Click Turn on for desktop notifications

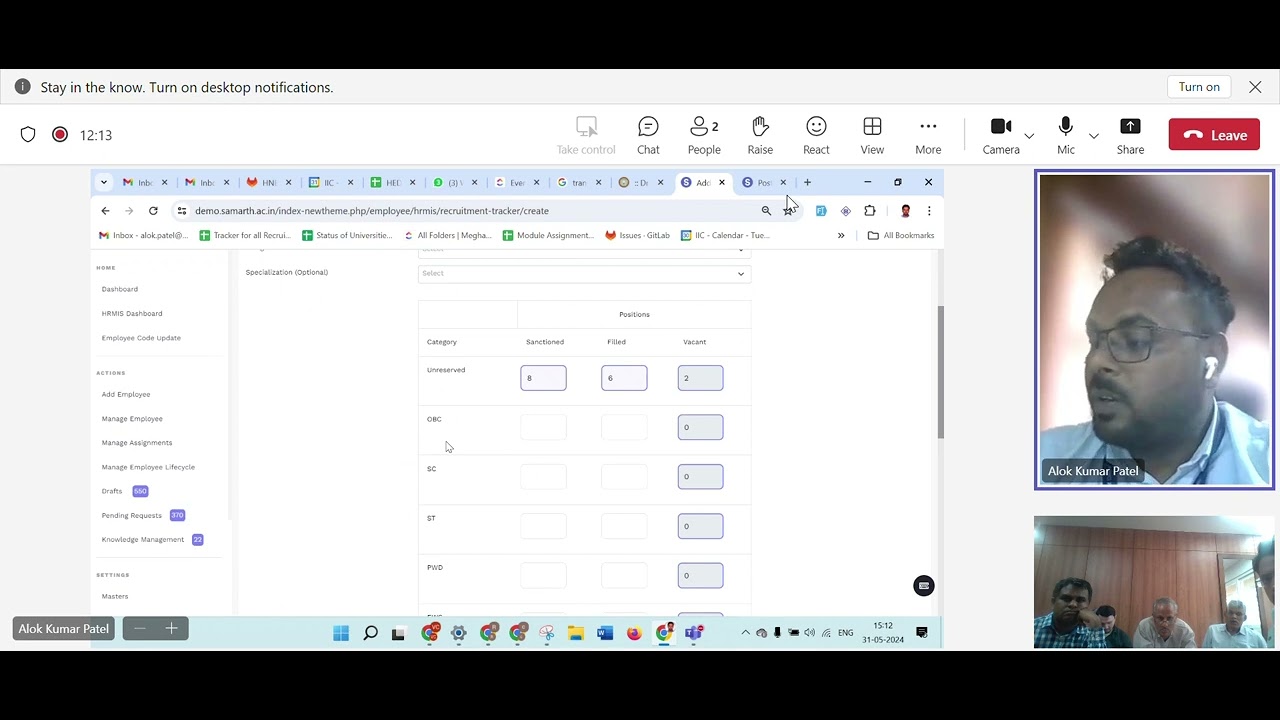click(1199, 87)
